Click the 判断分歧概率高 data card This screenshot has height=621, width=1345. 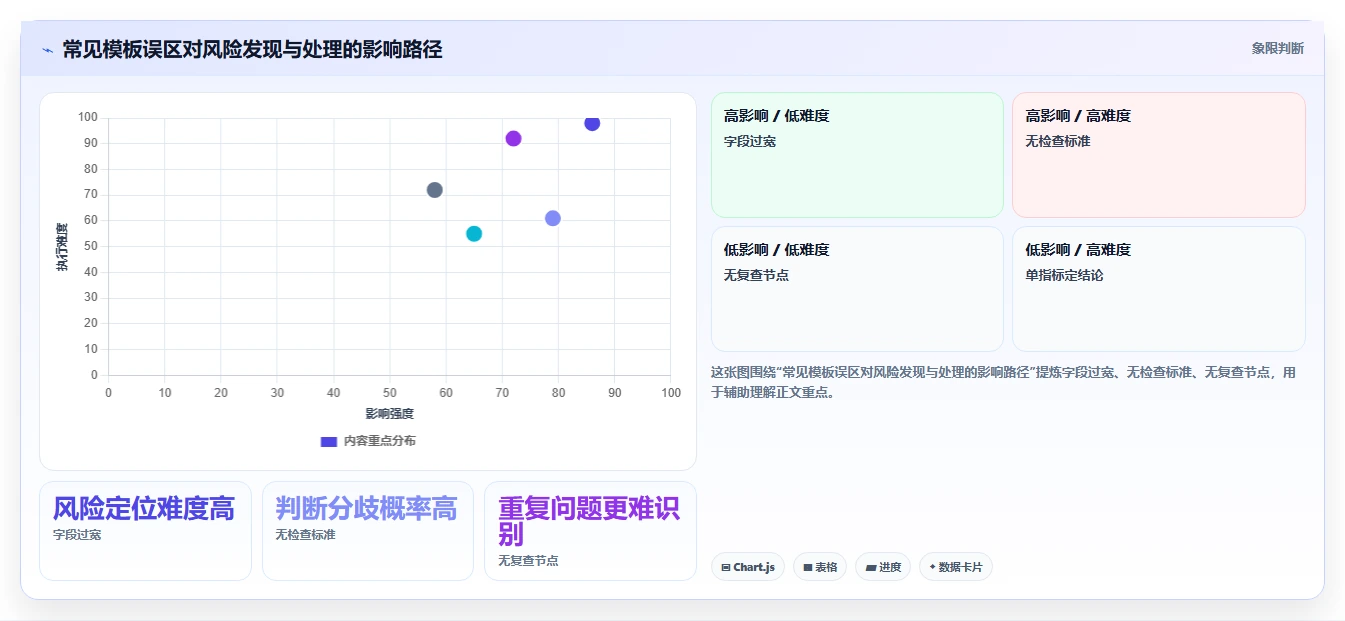pyautogui.click(x=368, y=531)
